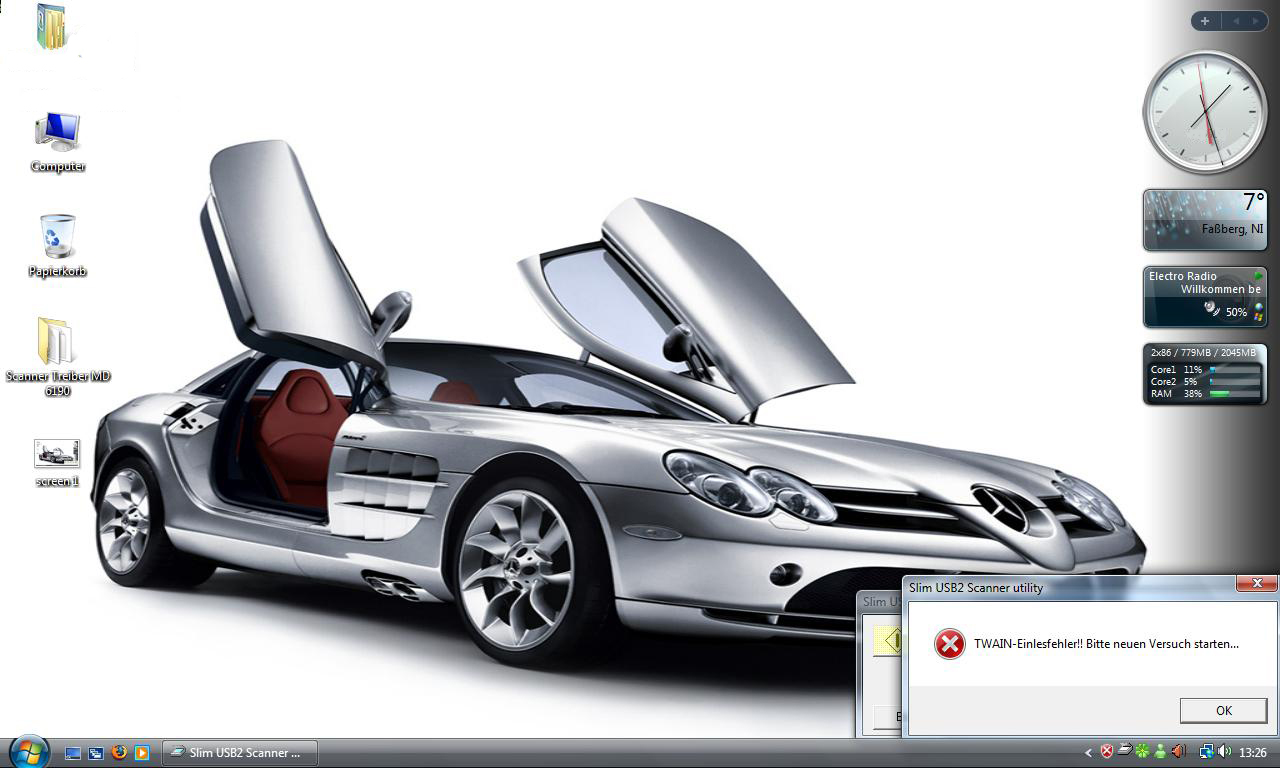Open red security shield tray icon
1280x768 pixels.
point(1107,751)
